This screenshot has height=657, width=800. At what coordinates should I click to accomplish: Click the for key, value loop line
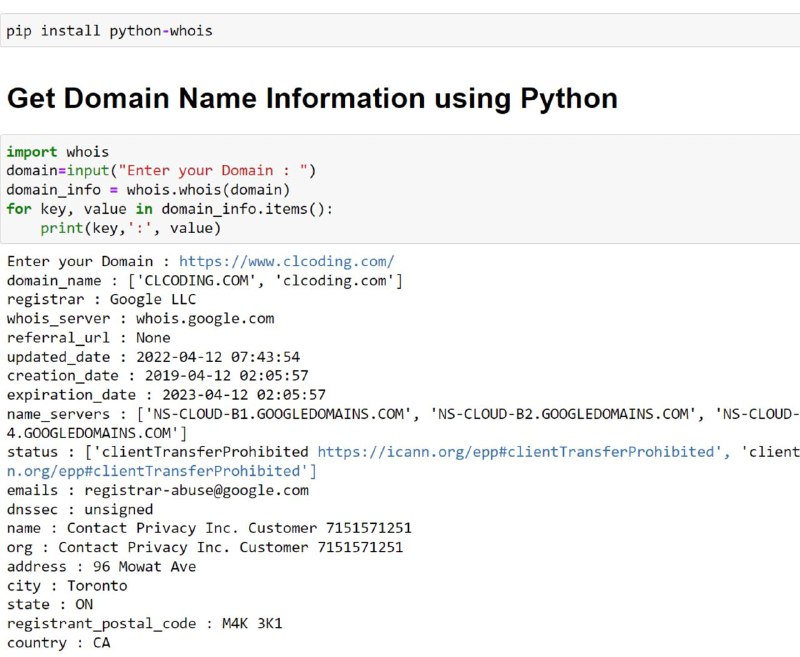click(169, 209)
